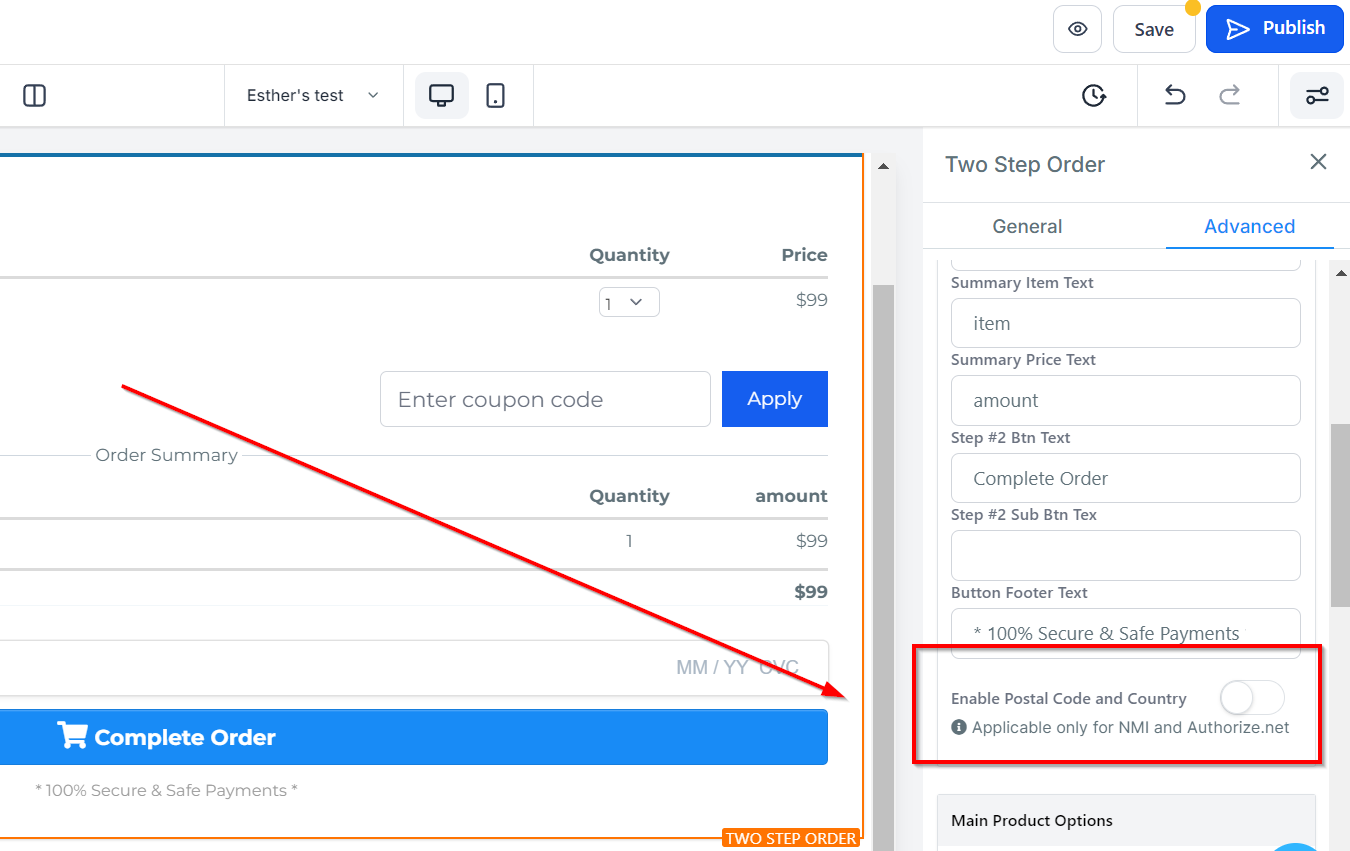Enable Postal Code and Country toggle
This screenshot has width=1350, height=851.
[1251, 698]
